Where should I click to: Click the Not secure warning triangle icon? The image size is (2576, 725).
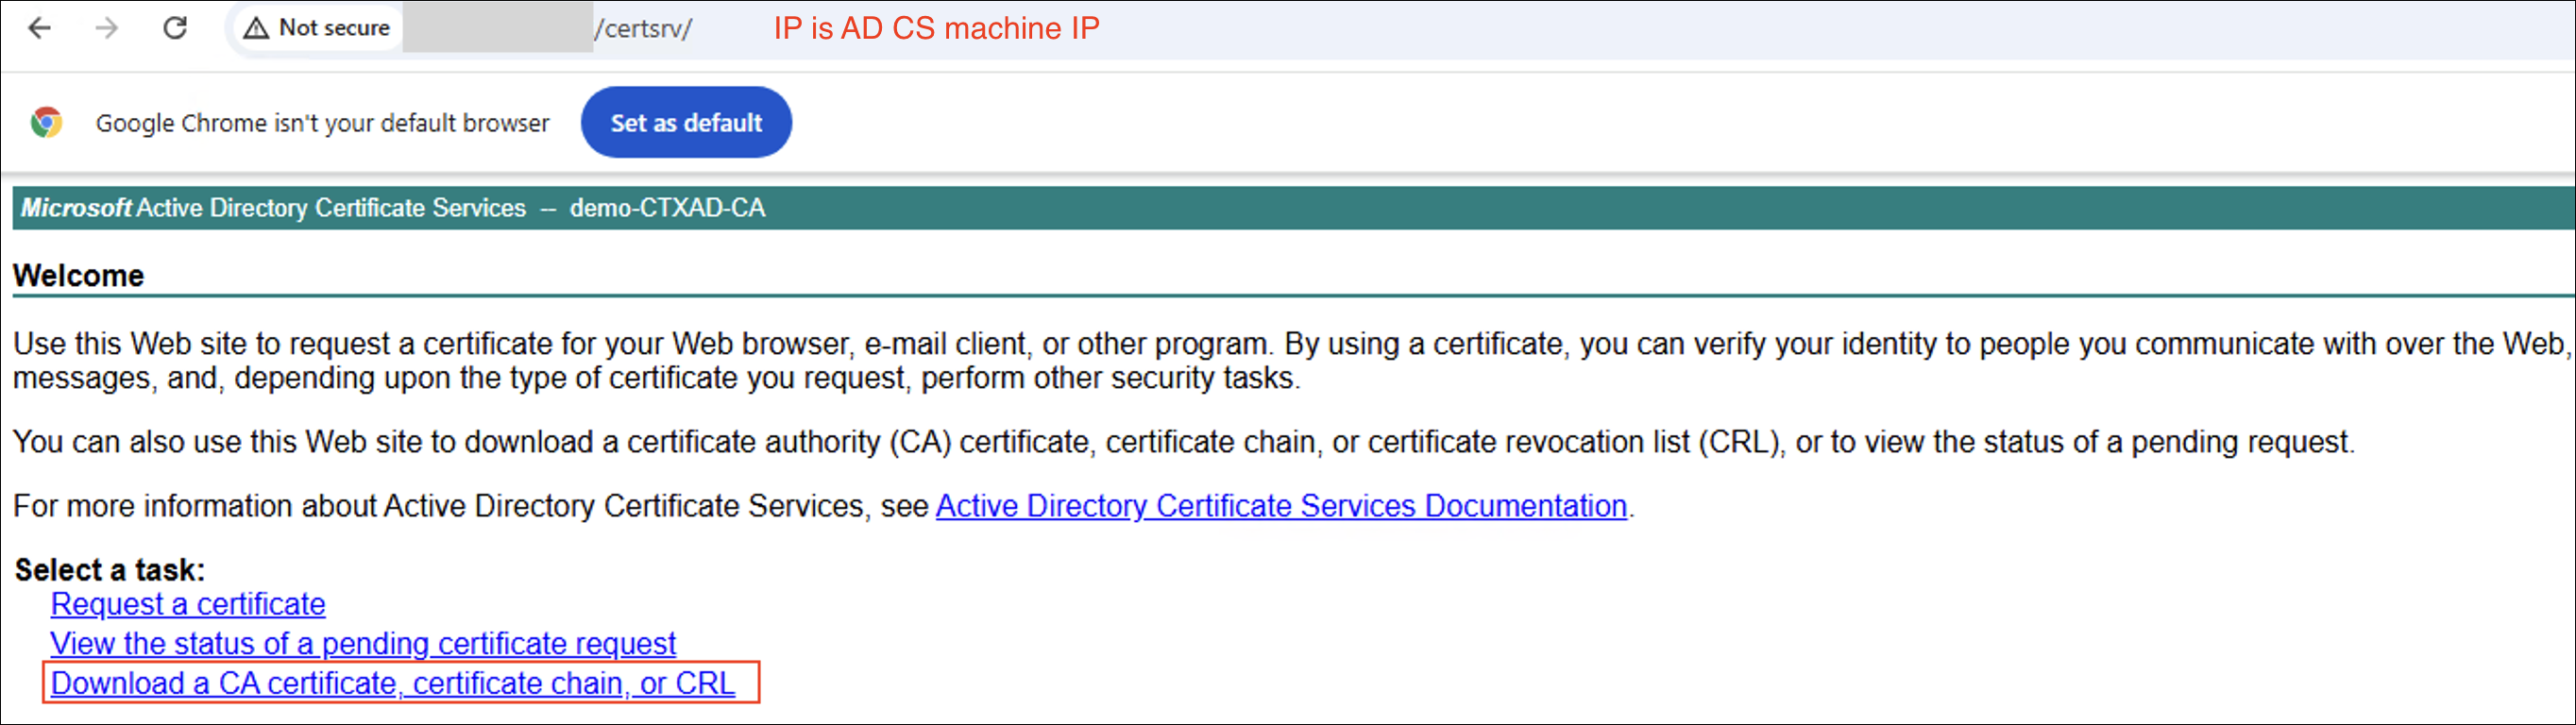[x=256, y=28]
